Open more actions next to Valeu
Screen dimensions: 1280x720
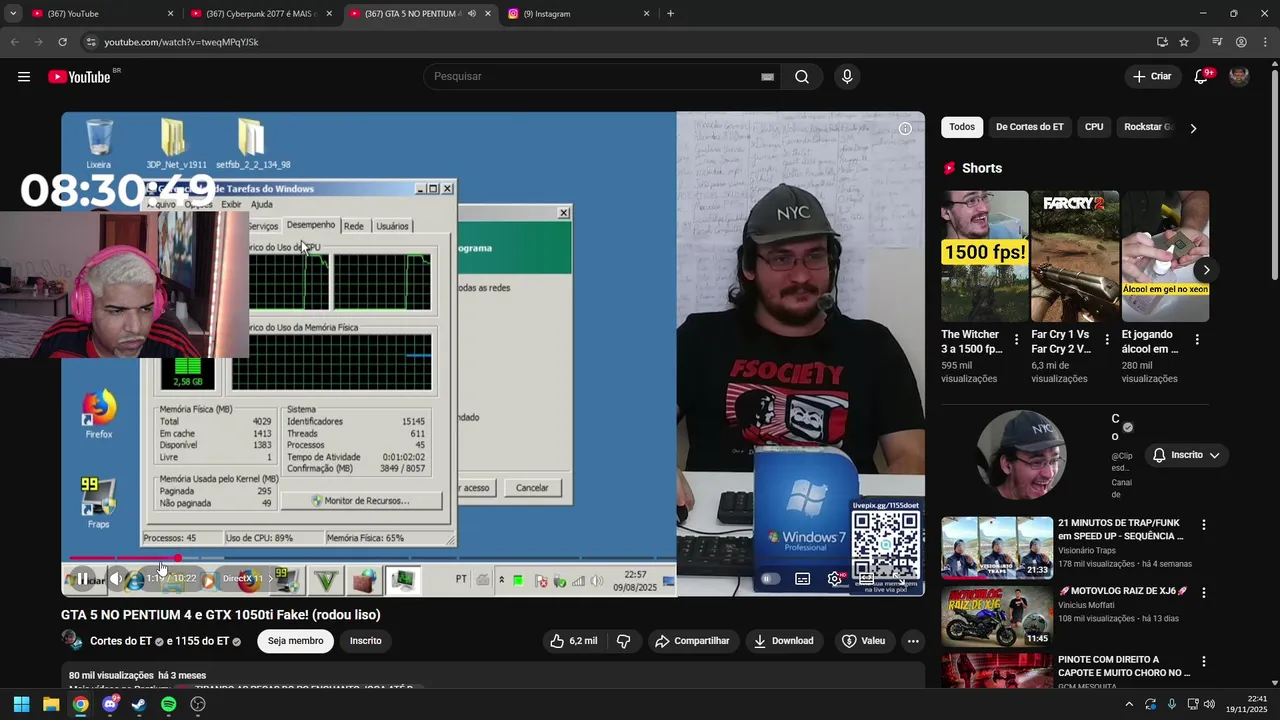click(913, 641)
